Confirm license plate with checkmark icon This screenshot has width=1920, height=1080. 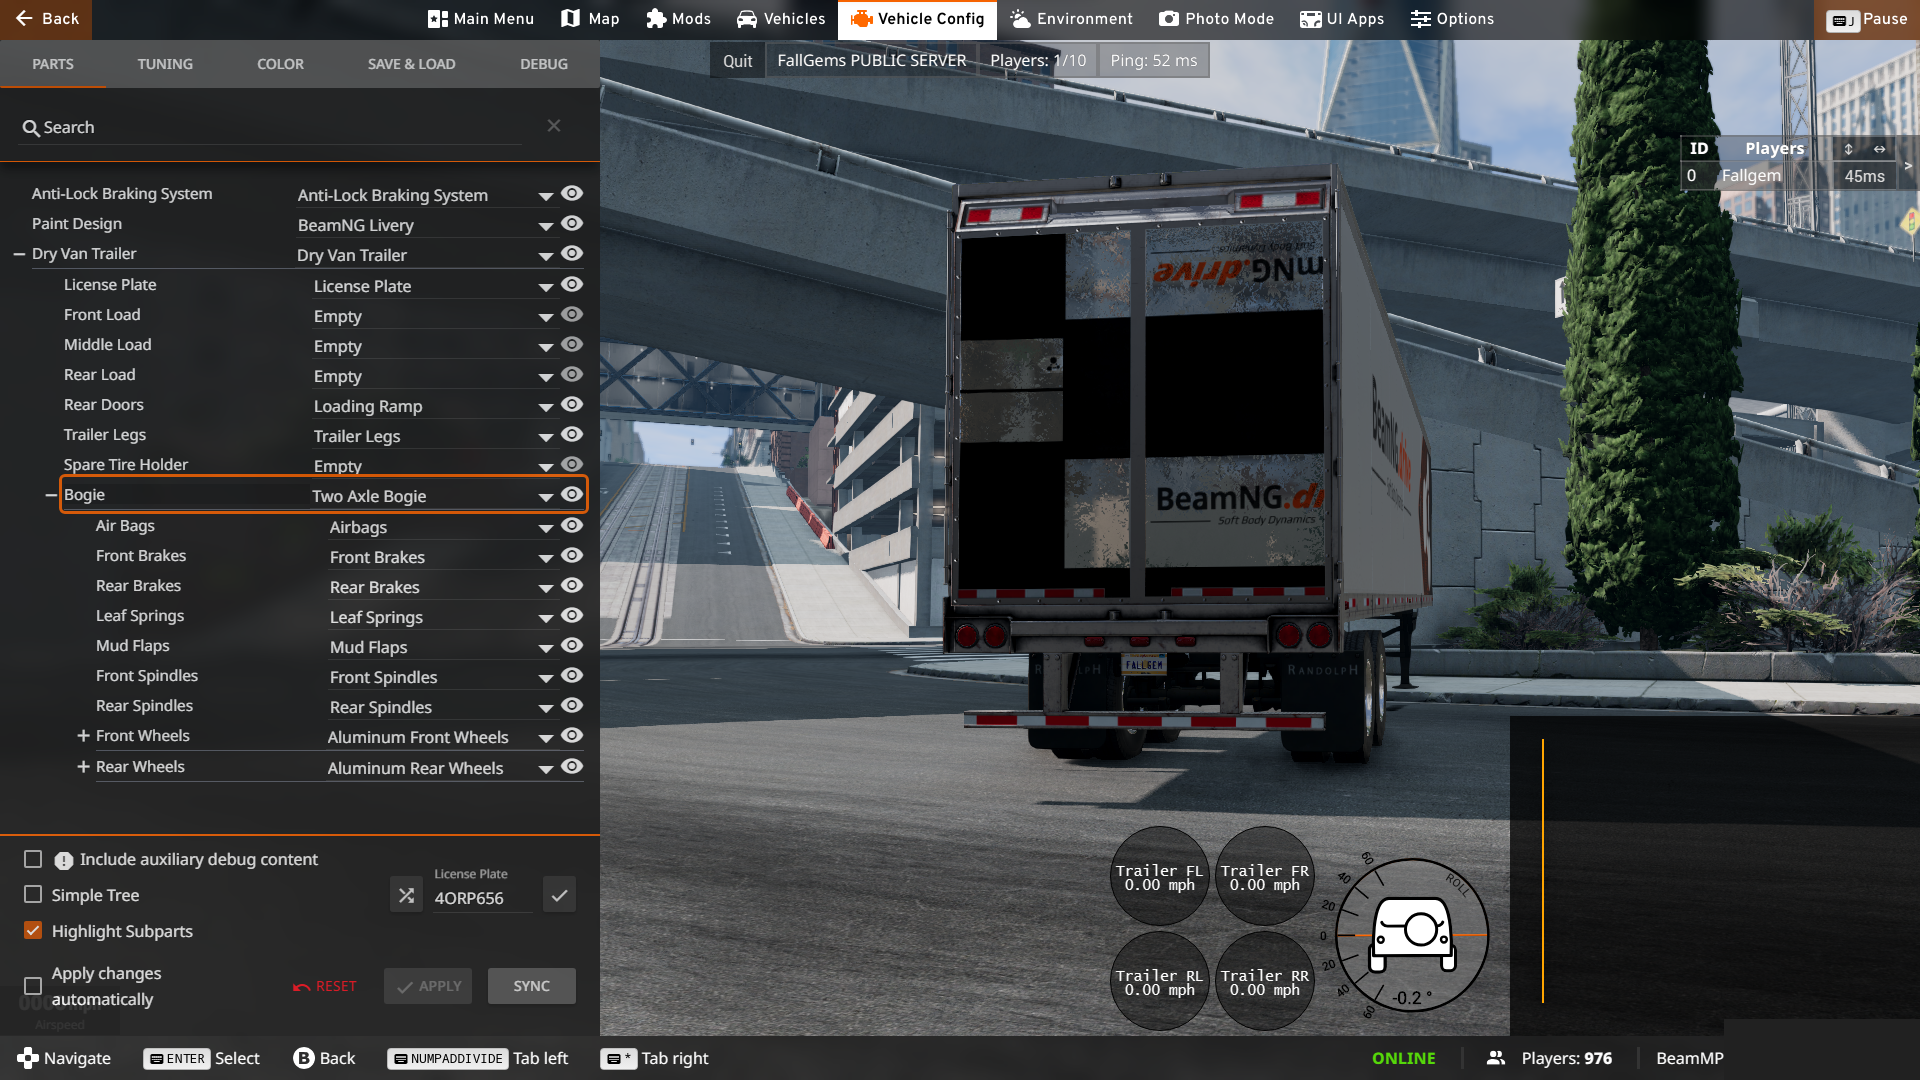(559, 895)
